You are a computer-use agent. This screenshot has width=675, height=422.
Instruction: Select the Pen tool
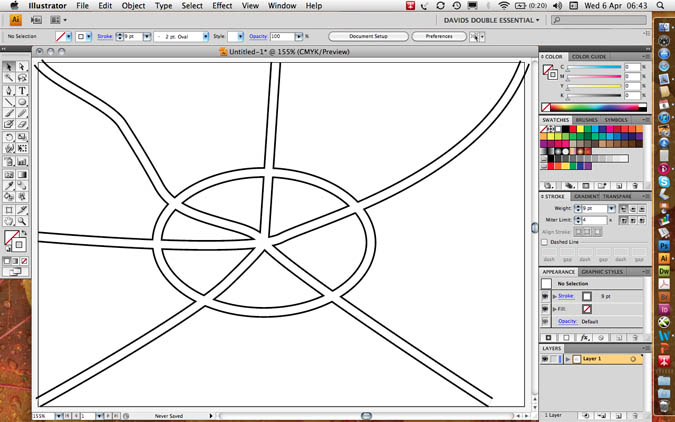tap(8, 90)
